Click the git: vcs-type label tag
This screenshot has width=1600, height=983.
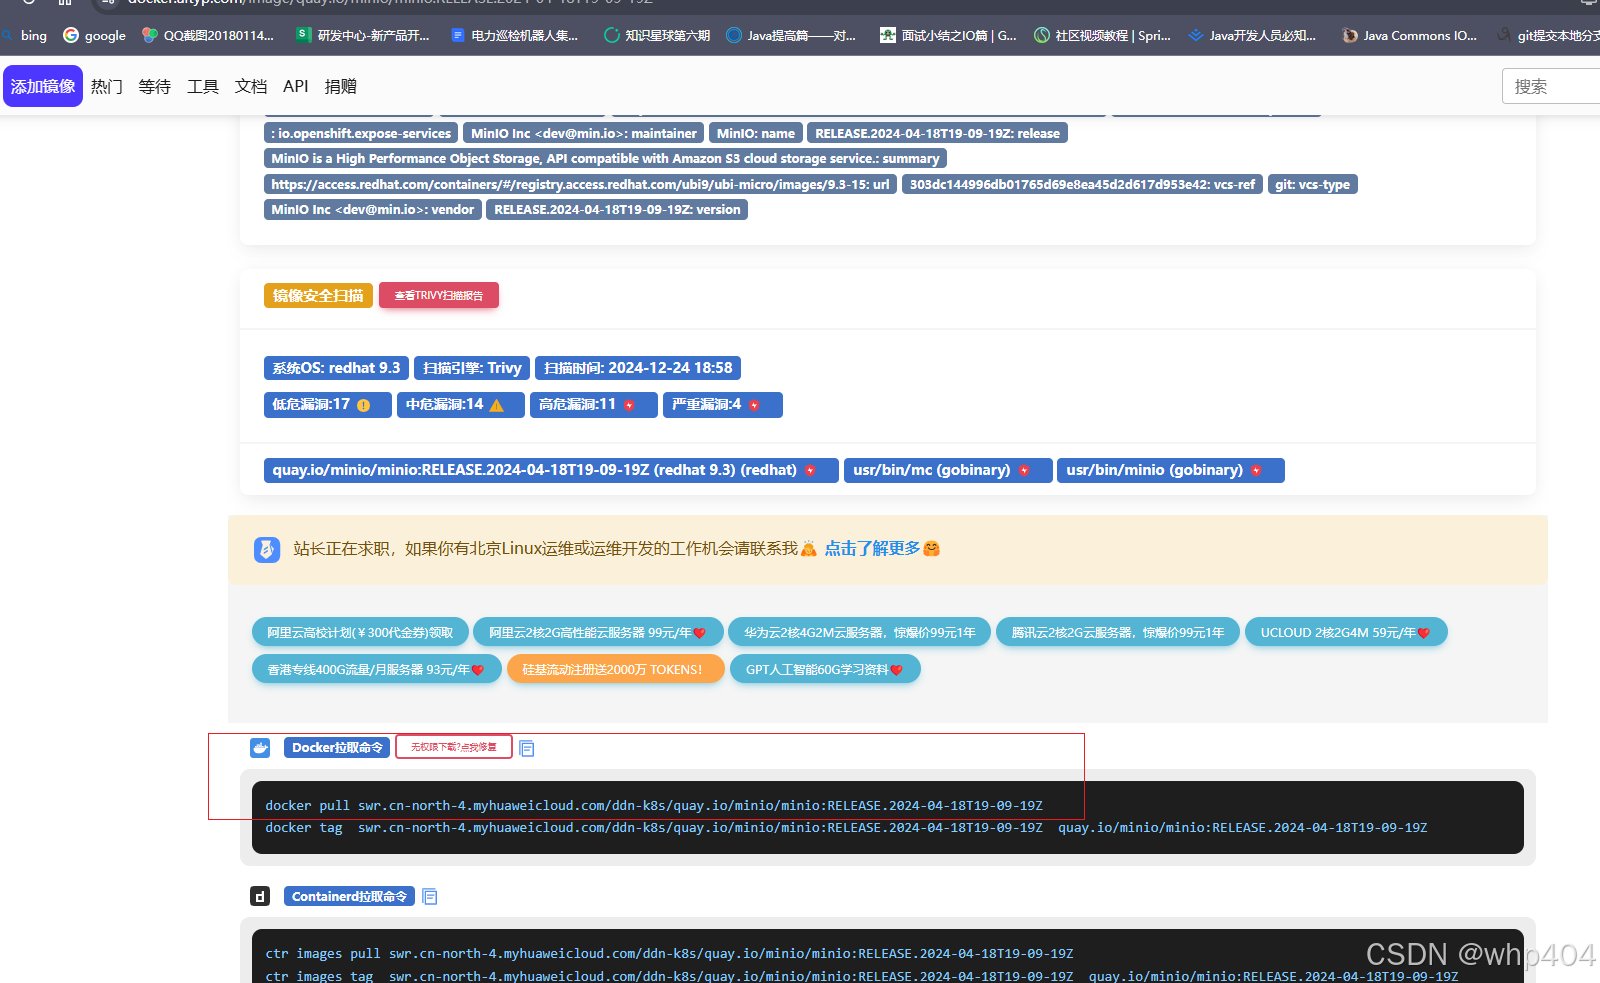[x=1312, y=184]
